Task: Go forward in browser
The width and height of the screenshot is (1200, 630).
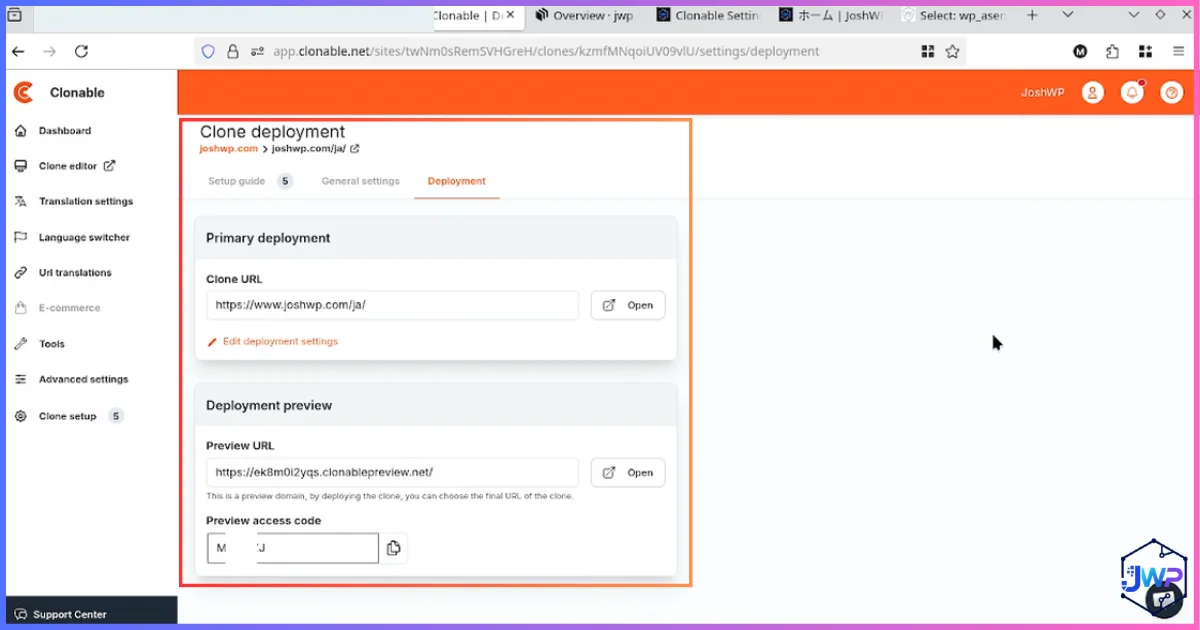Action: click(x=50, y=51)
